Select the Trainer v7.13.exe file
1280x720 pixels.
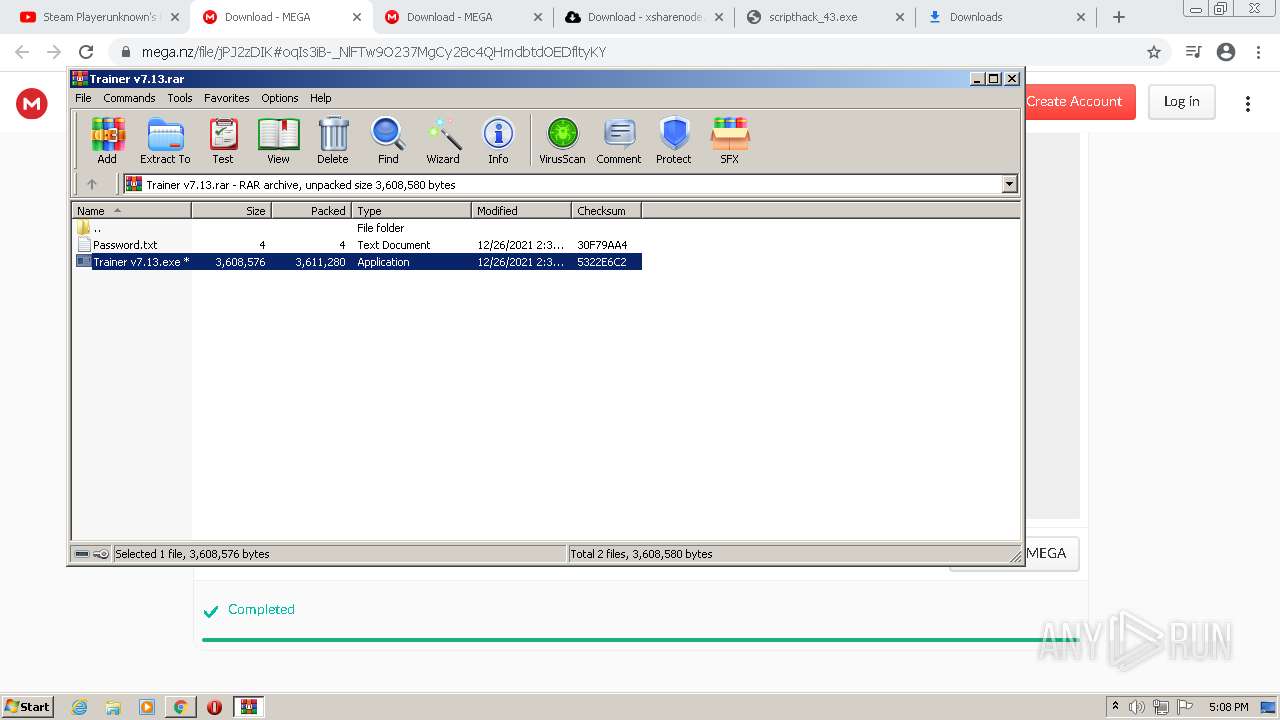(x=358, y=262)
